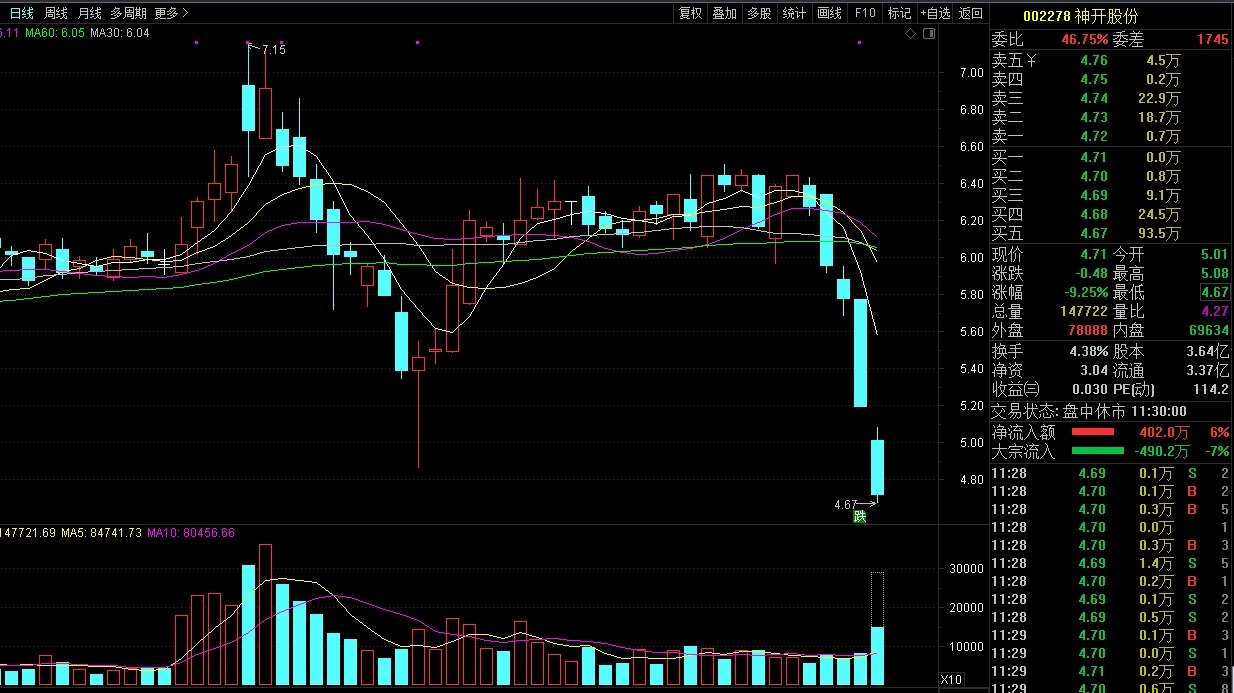Click the 外盘 value 78088
Screen dimensions: 1234x693
(1088, 330)
